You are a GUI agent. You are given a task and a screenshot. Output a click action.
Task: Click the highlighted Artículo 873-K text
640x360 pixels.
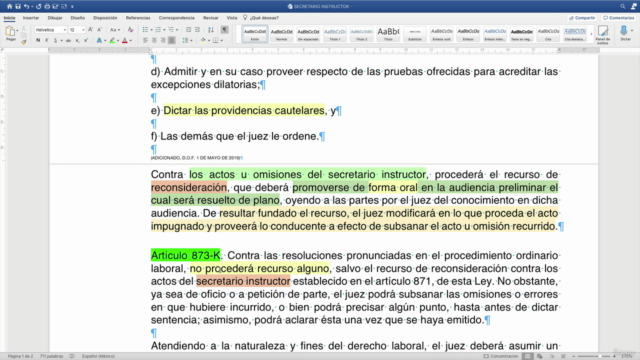coord(185,256)
